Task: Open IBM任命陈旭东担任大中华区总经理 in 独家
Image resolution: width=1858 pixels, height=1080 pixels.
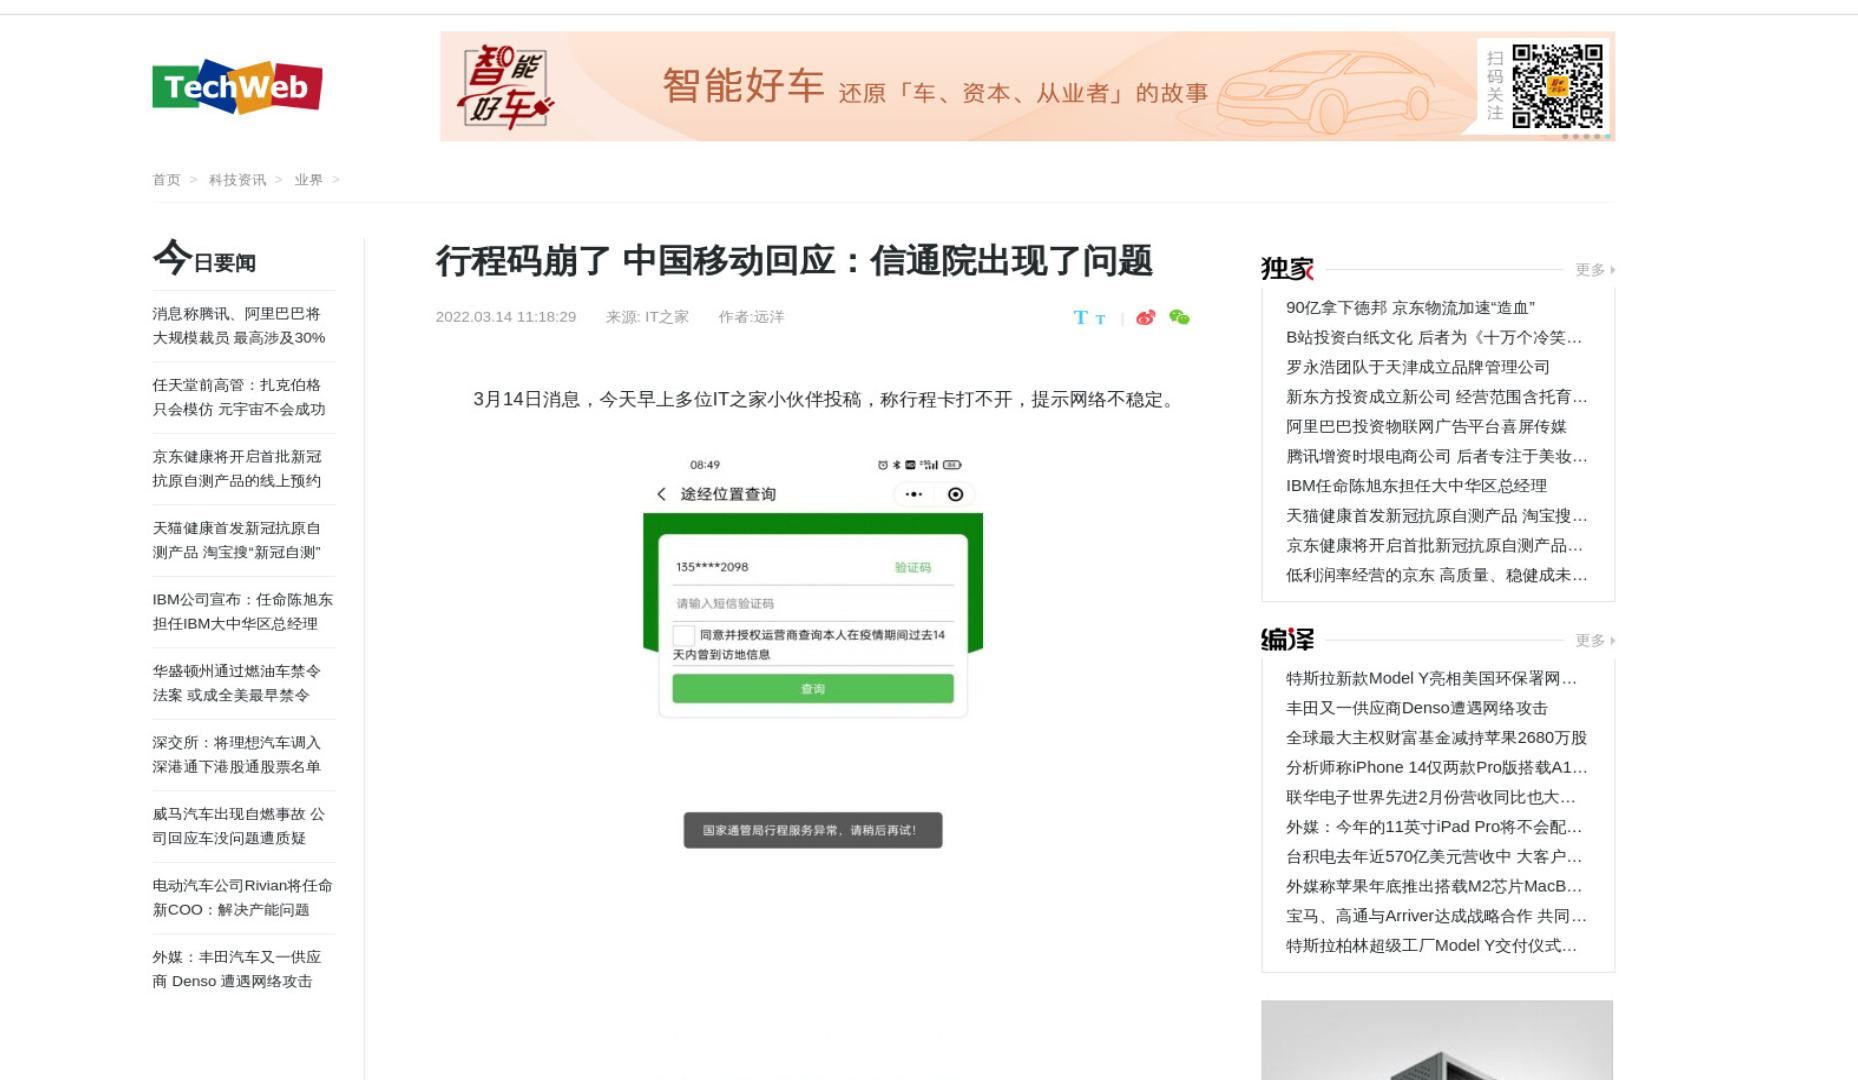Action: [x=1416, y=486]
